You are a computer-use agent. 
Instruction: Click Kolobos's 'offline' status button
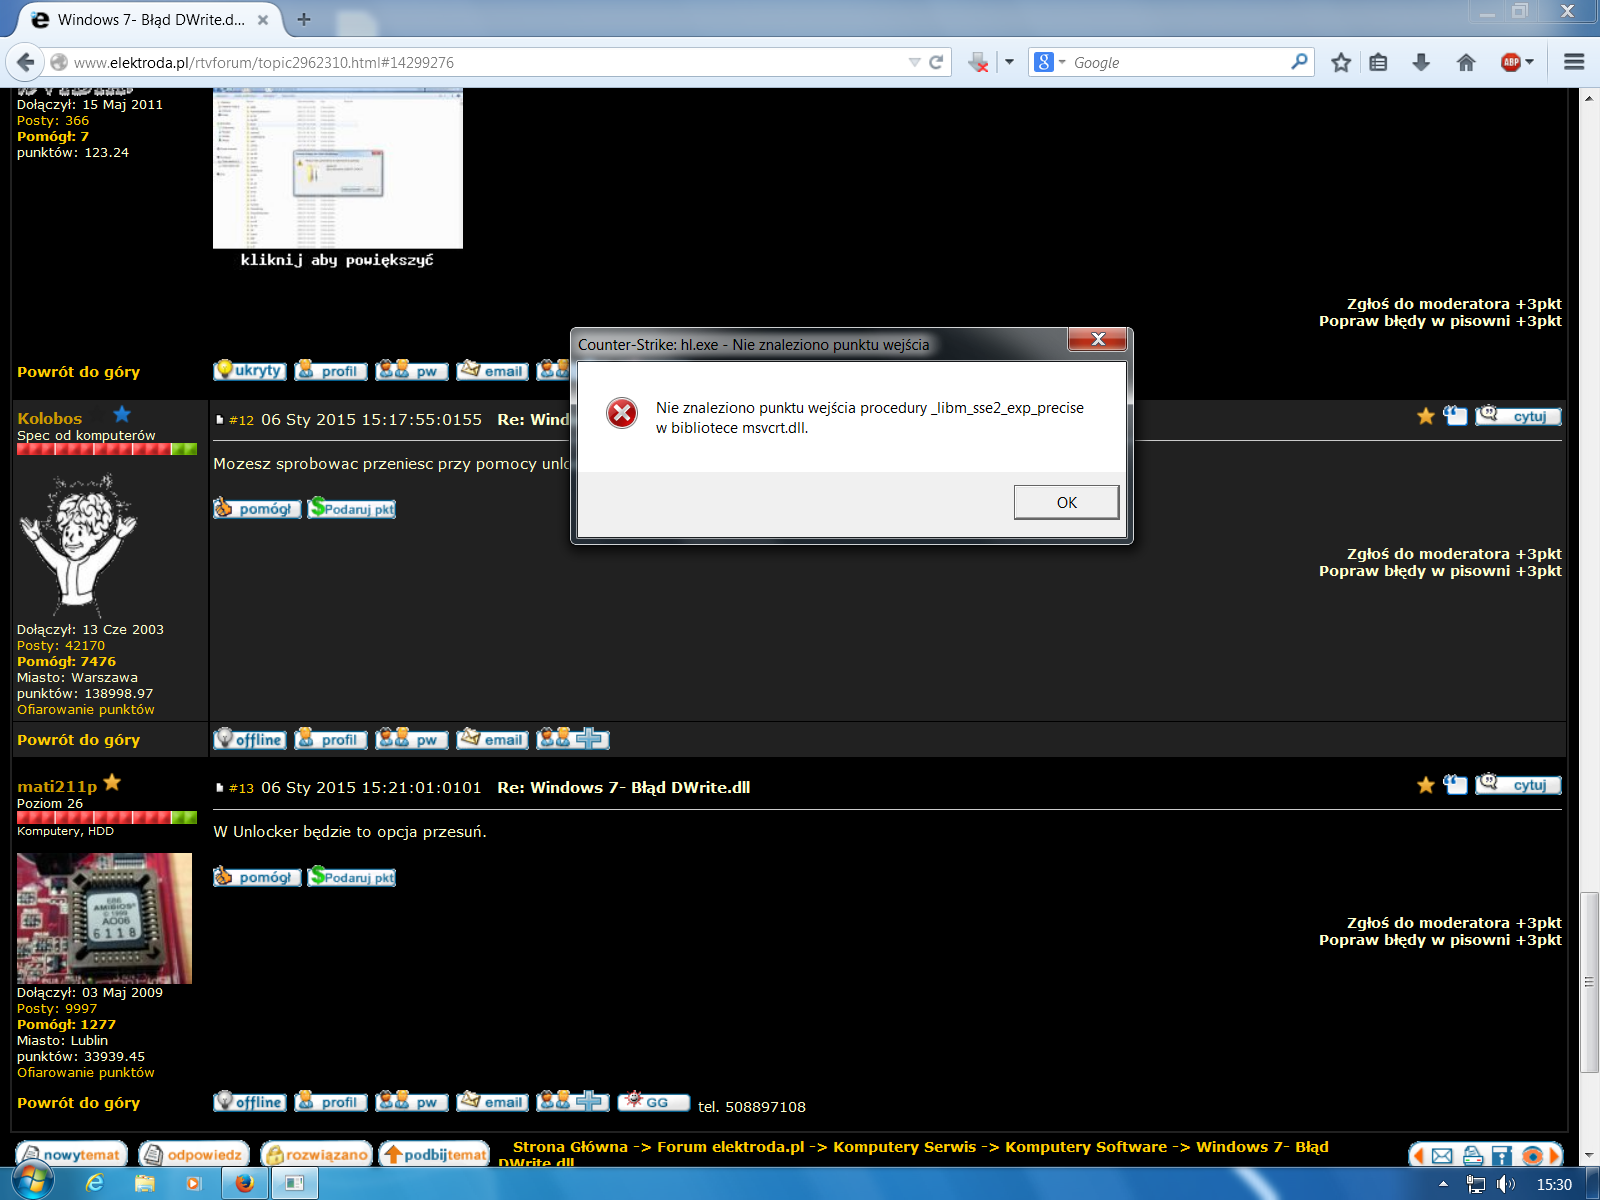point(250,739)
